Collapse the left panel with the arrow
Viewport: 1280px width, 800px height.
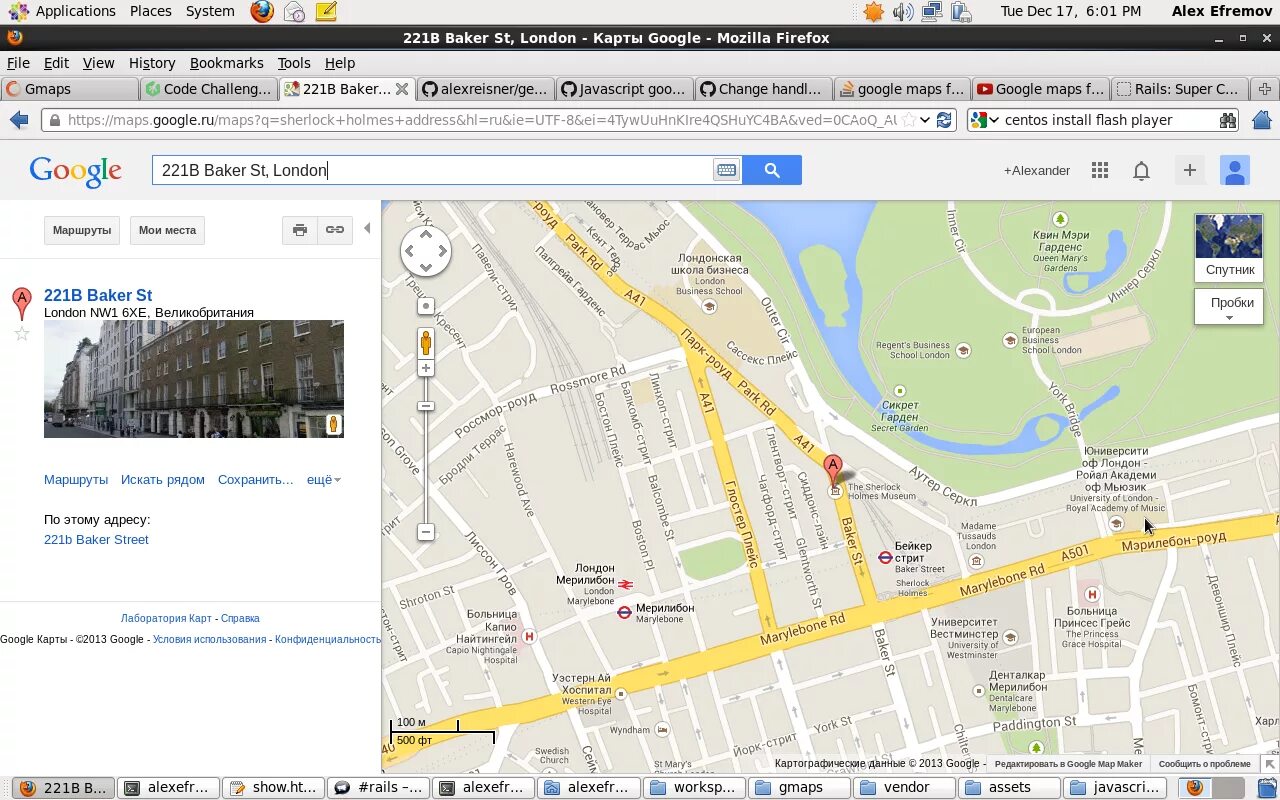[367, 229]
